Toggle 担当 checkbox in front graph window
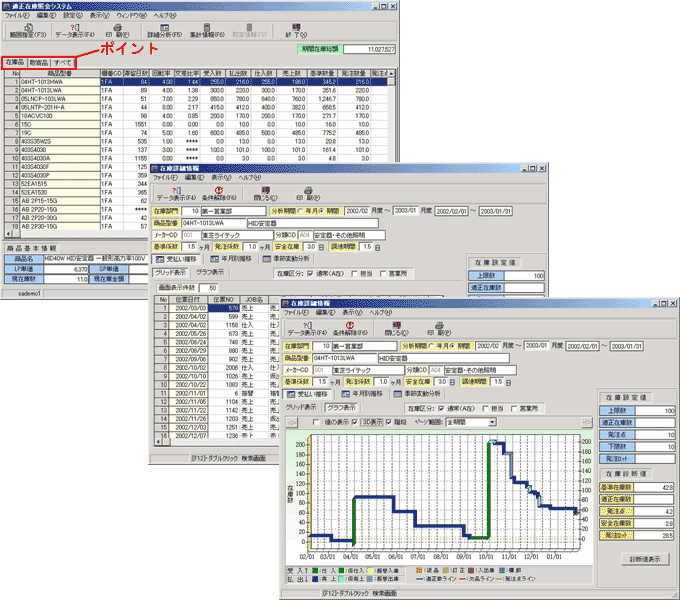The height and width of the screenshot is (600, 680). click(485, 408)
